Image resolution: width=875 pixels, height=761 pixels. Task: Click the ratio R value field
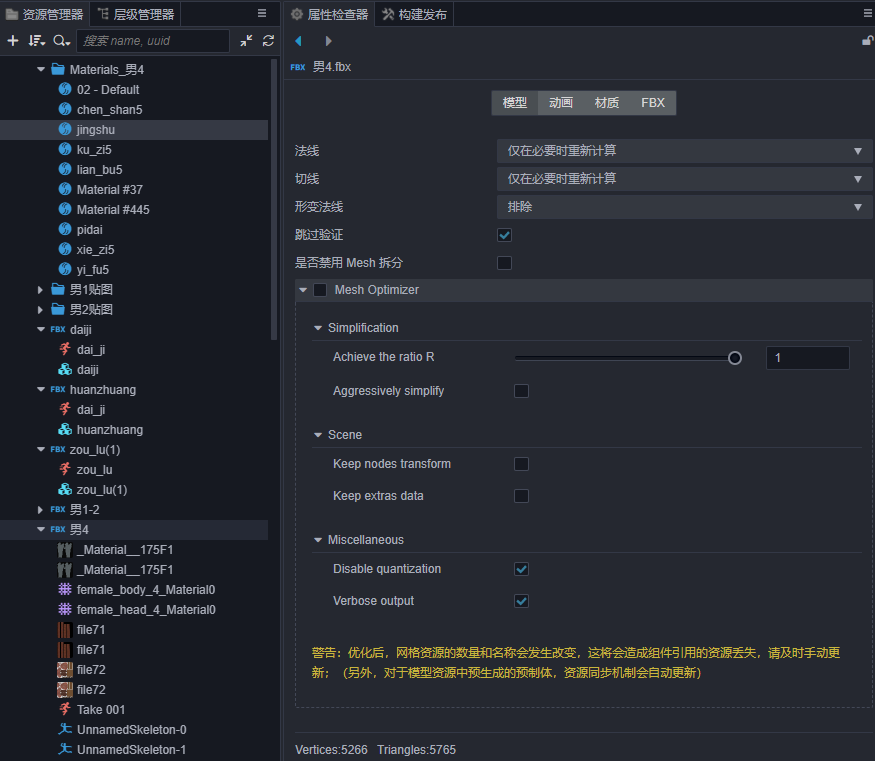coord(807,358)
